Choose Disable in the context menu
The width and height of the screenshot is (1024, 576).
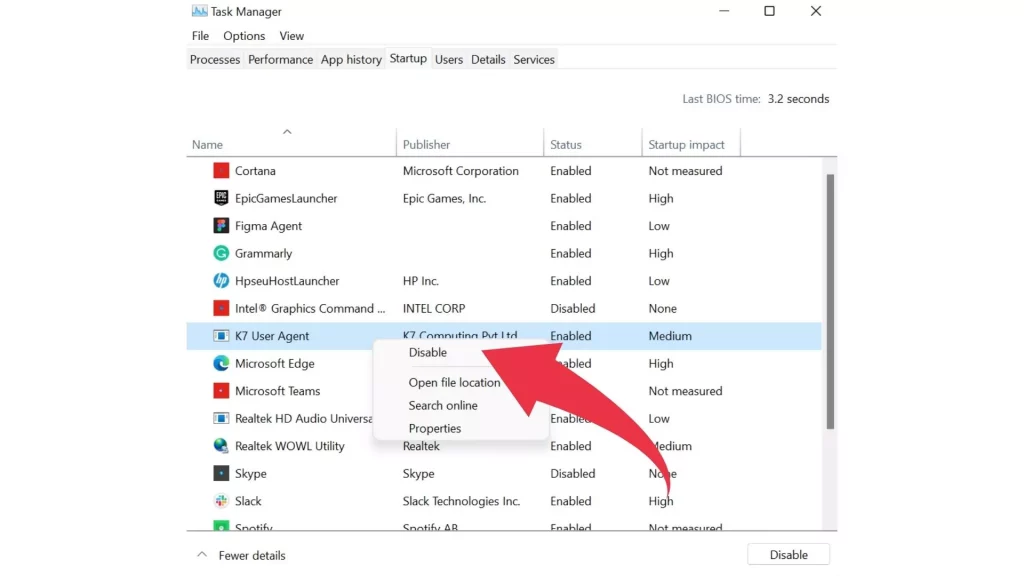pyautogui.click(x=428, y=353)
